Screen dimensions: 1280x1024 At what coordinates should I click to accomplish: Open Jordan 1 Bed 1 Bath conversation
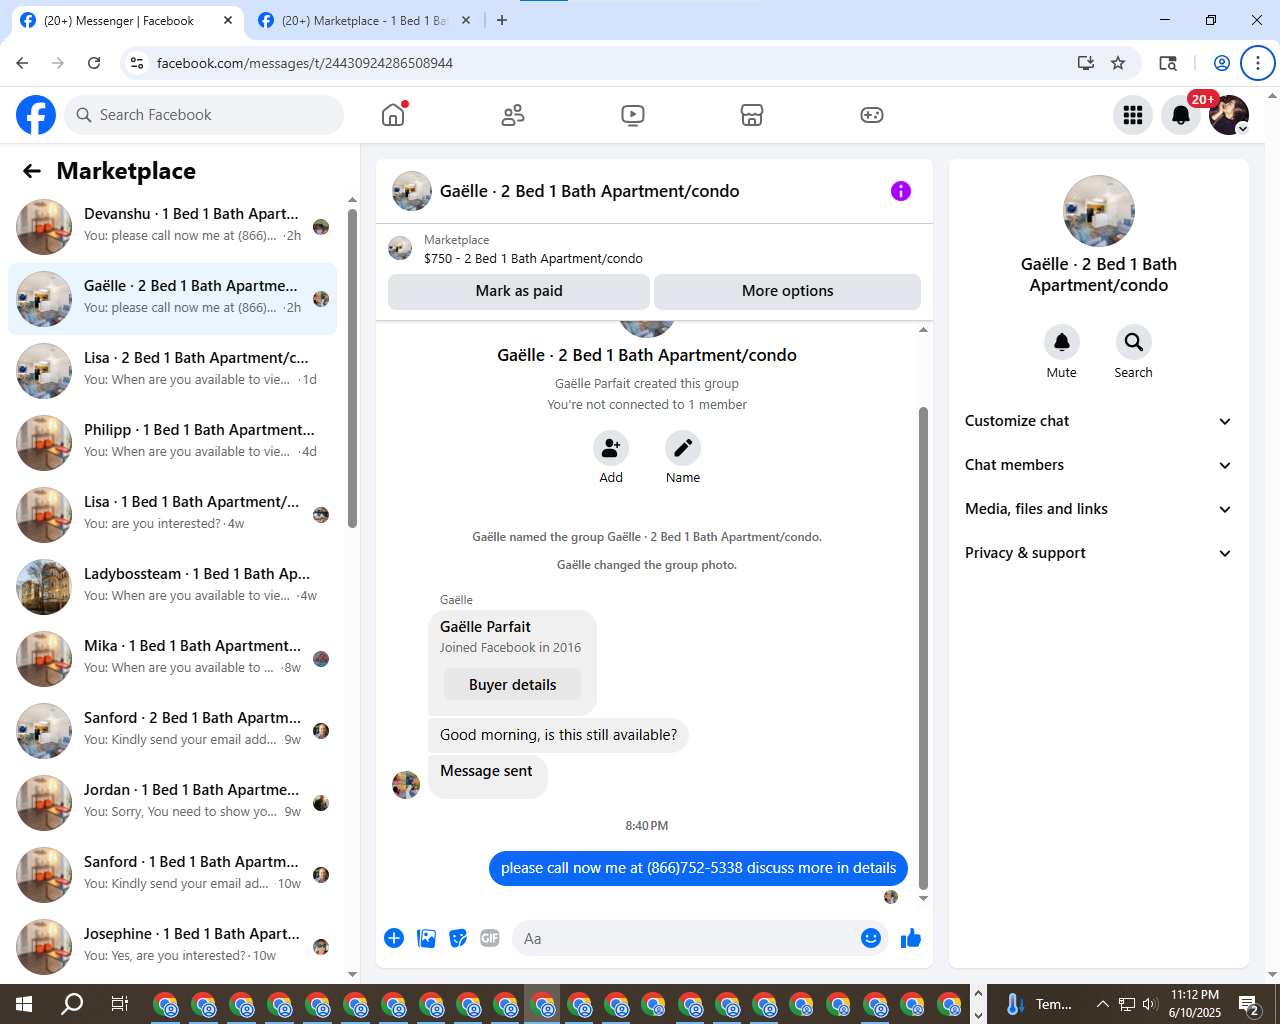(x=172, y=803)
